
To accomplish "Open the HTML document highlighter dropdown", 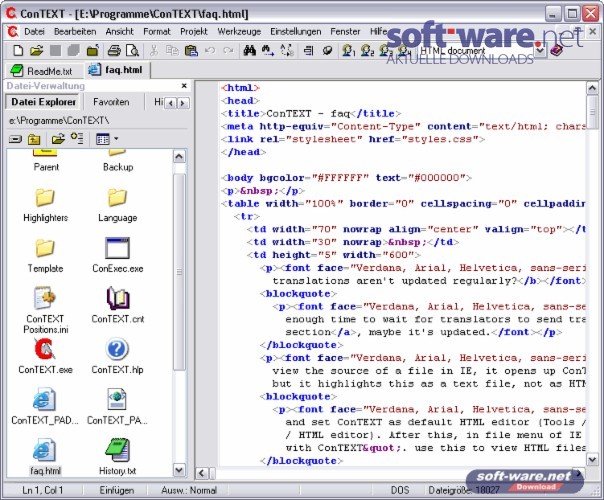I will coord(540,50).
